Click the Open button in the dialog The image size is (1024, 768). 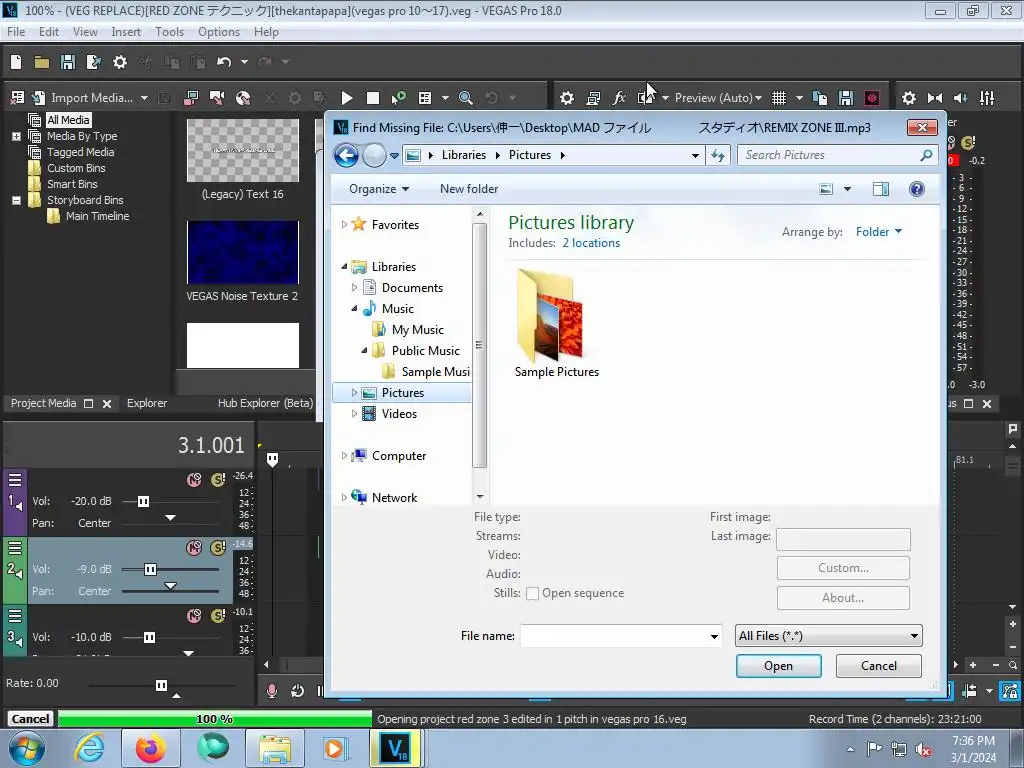coord(778,666)
